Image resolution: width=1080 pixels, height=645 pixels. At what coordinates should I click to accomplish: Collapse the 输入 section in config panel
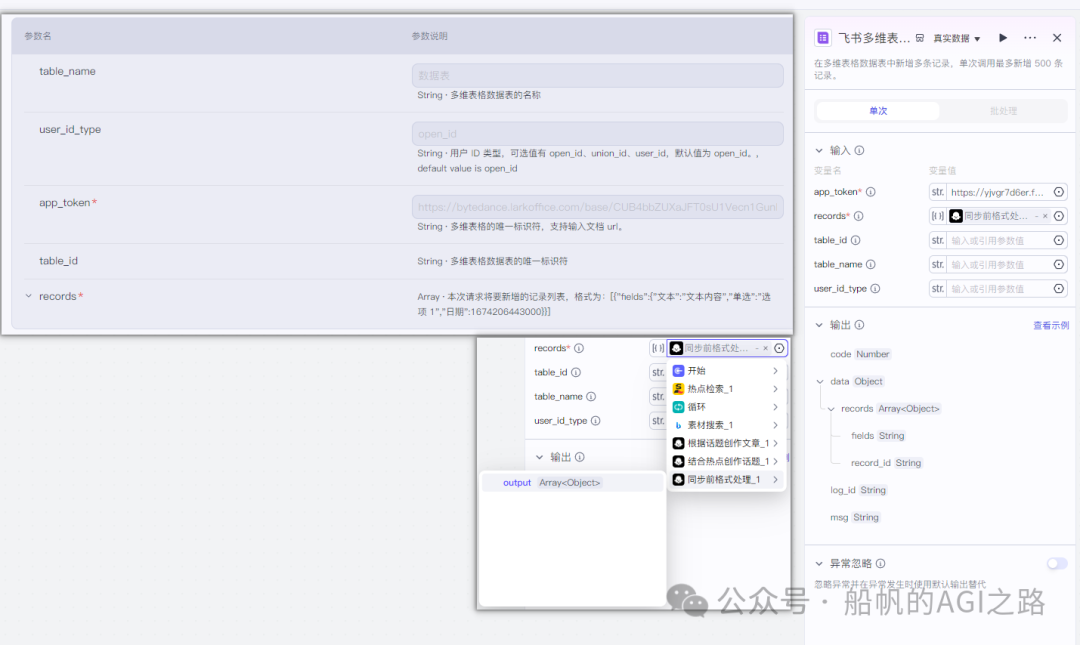pos(819,150)
